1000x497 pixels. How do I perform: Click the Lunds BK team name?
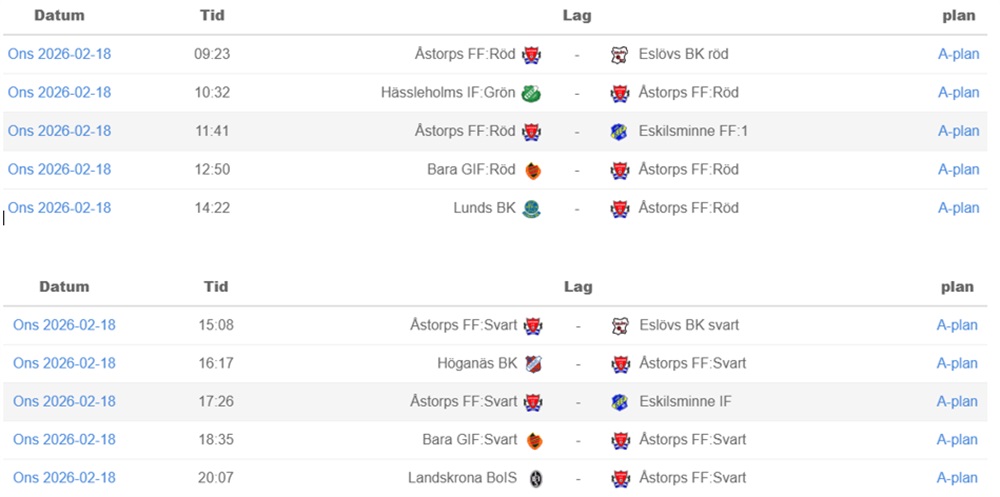[485, 208]
